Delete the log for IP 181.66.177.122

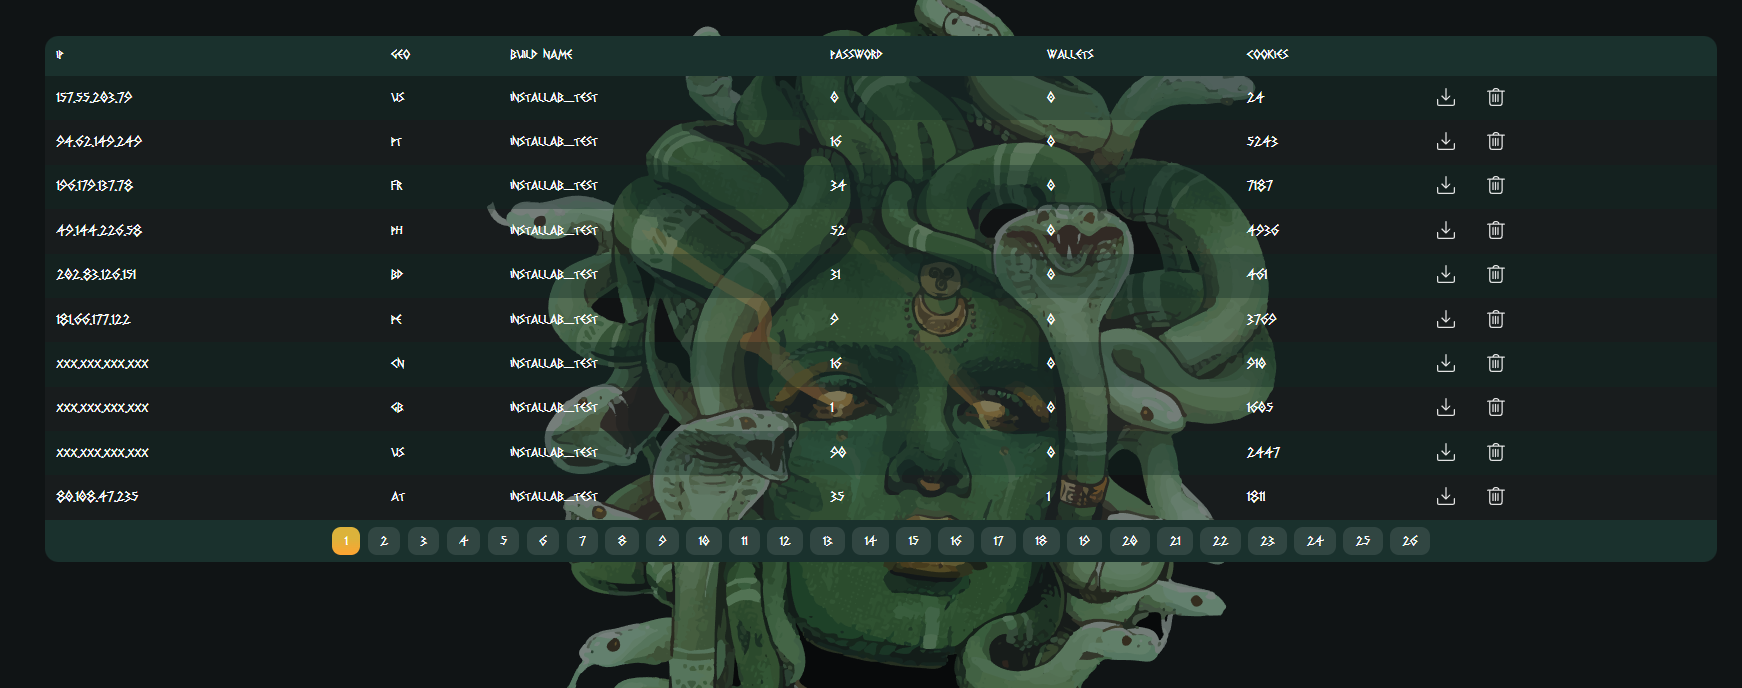pyautogui.click(x=1496, y=319)
